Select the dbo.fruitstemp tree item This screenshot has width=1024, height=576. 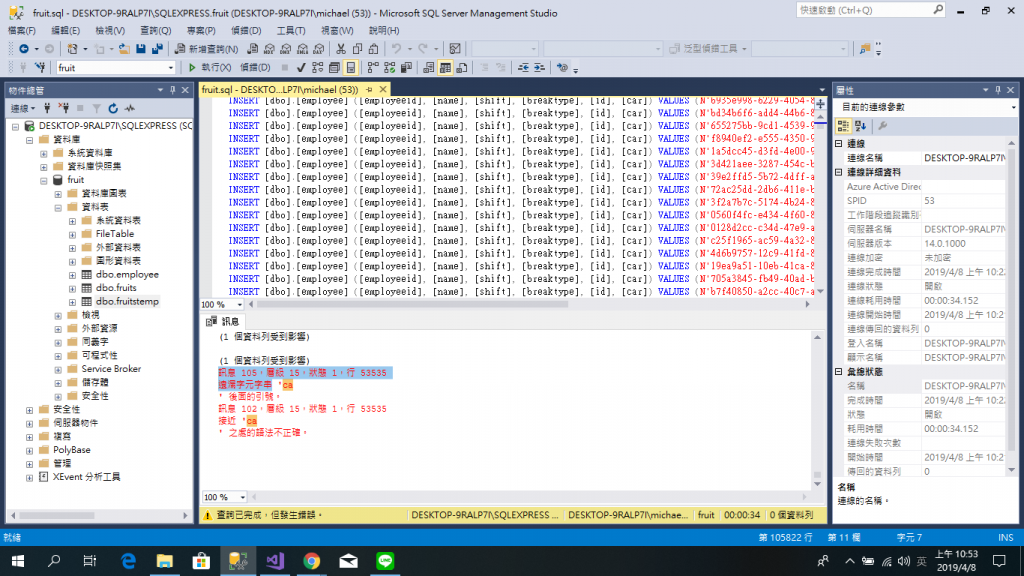[127, 301]
